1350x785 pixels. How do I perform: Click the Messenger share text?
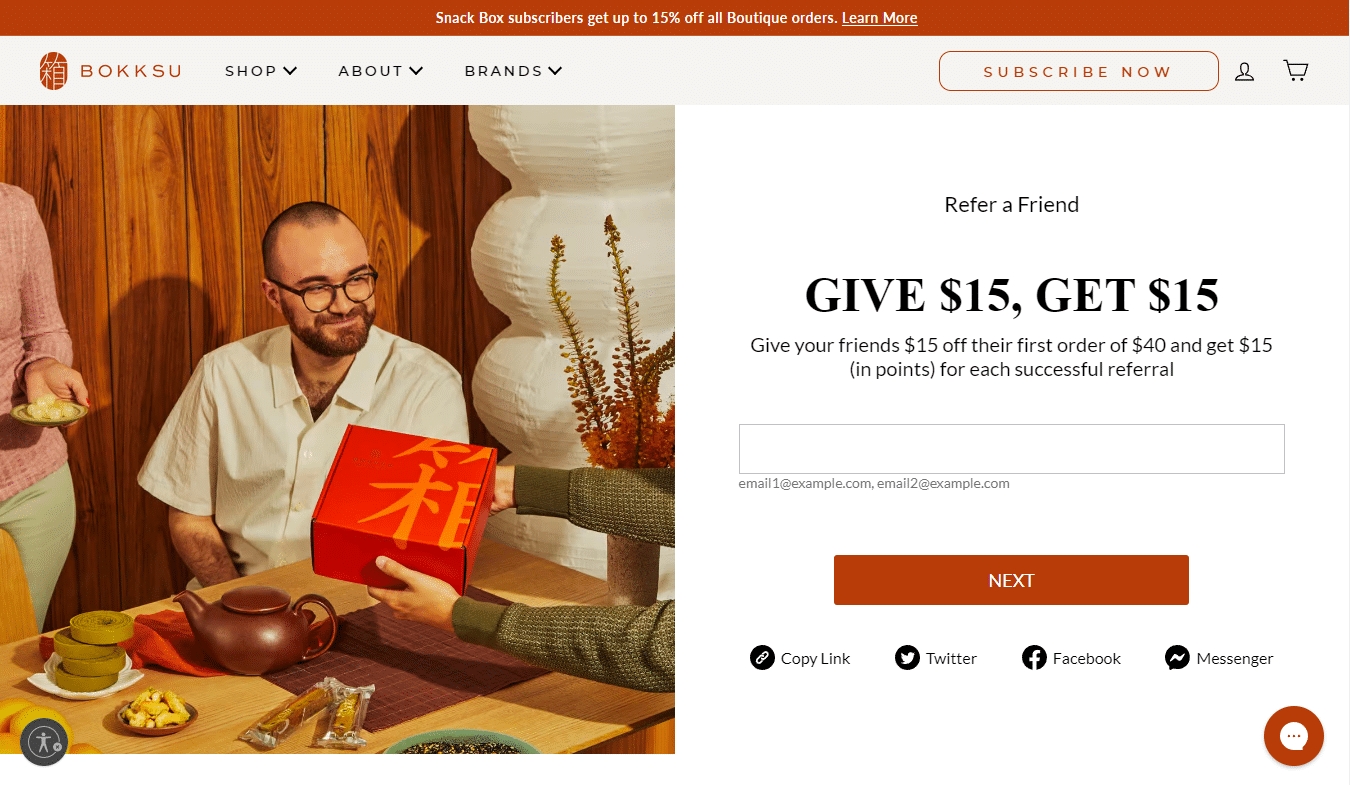tap(1235, 658)
